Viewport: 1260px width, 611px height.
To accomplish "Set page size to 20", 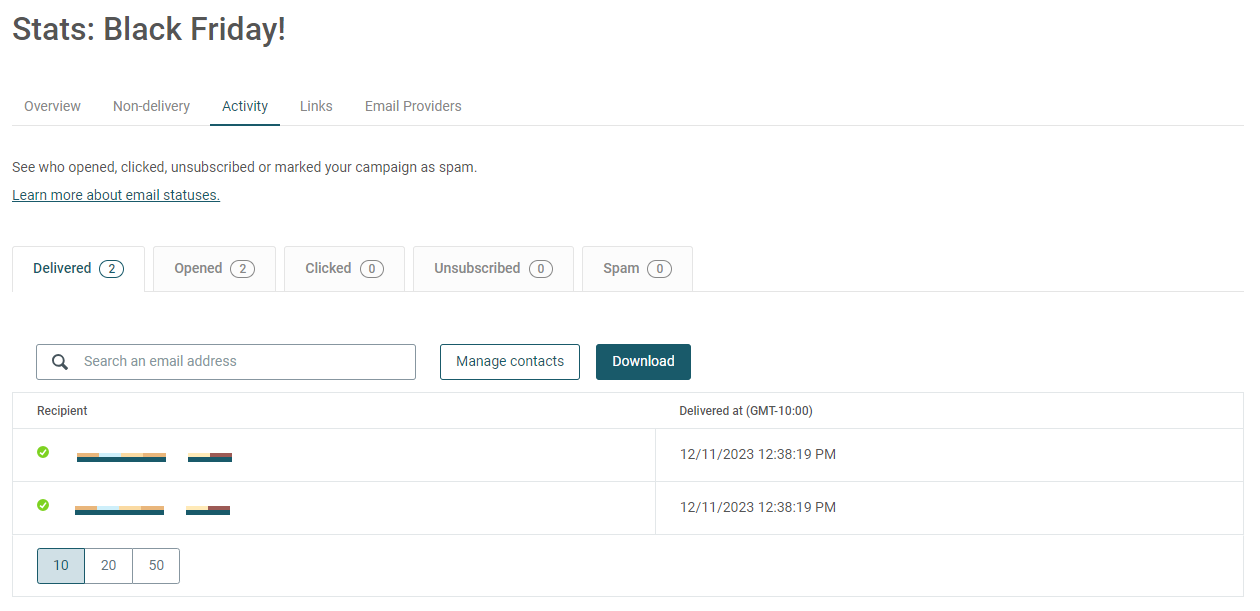I will tap(108, 566).
